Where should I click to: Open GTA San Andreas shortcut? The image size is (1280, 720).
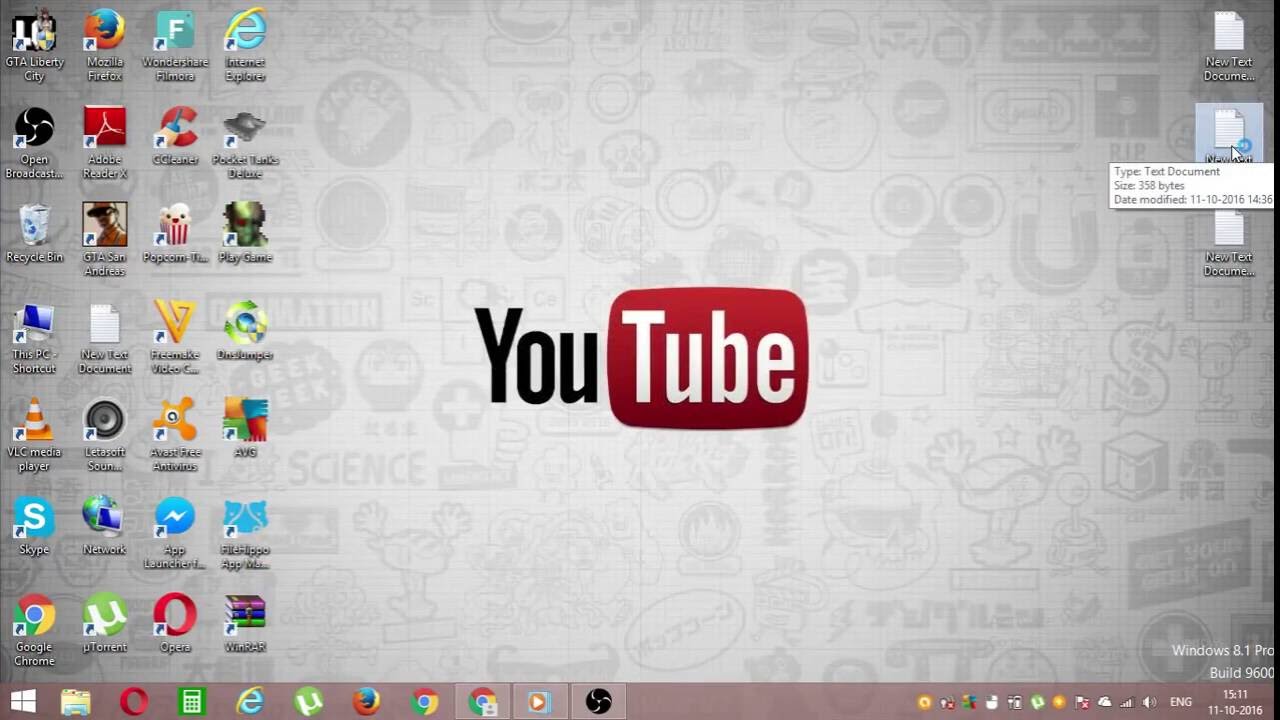point(104,240)
